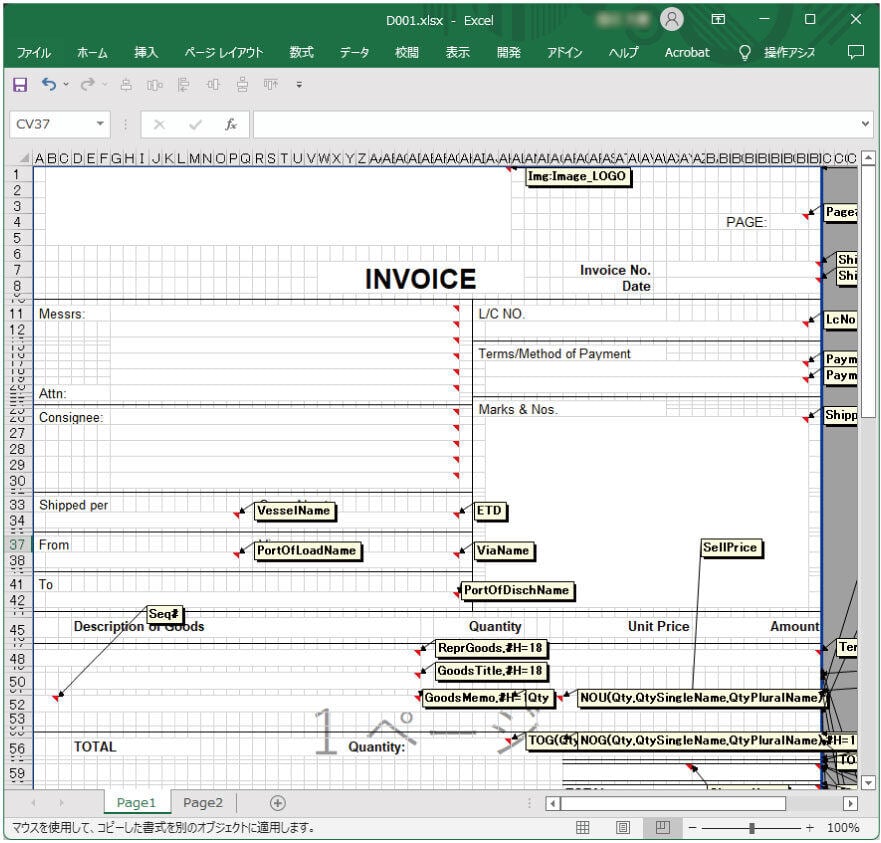The height and width of the screenshot is (843, 881).
Task: Click the align center objects icon
Action: pos(126,85)
